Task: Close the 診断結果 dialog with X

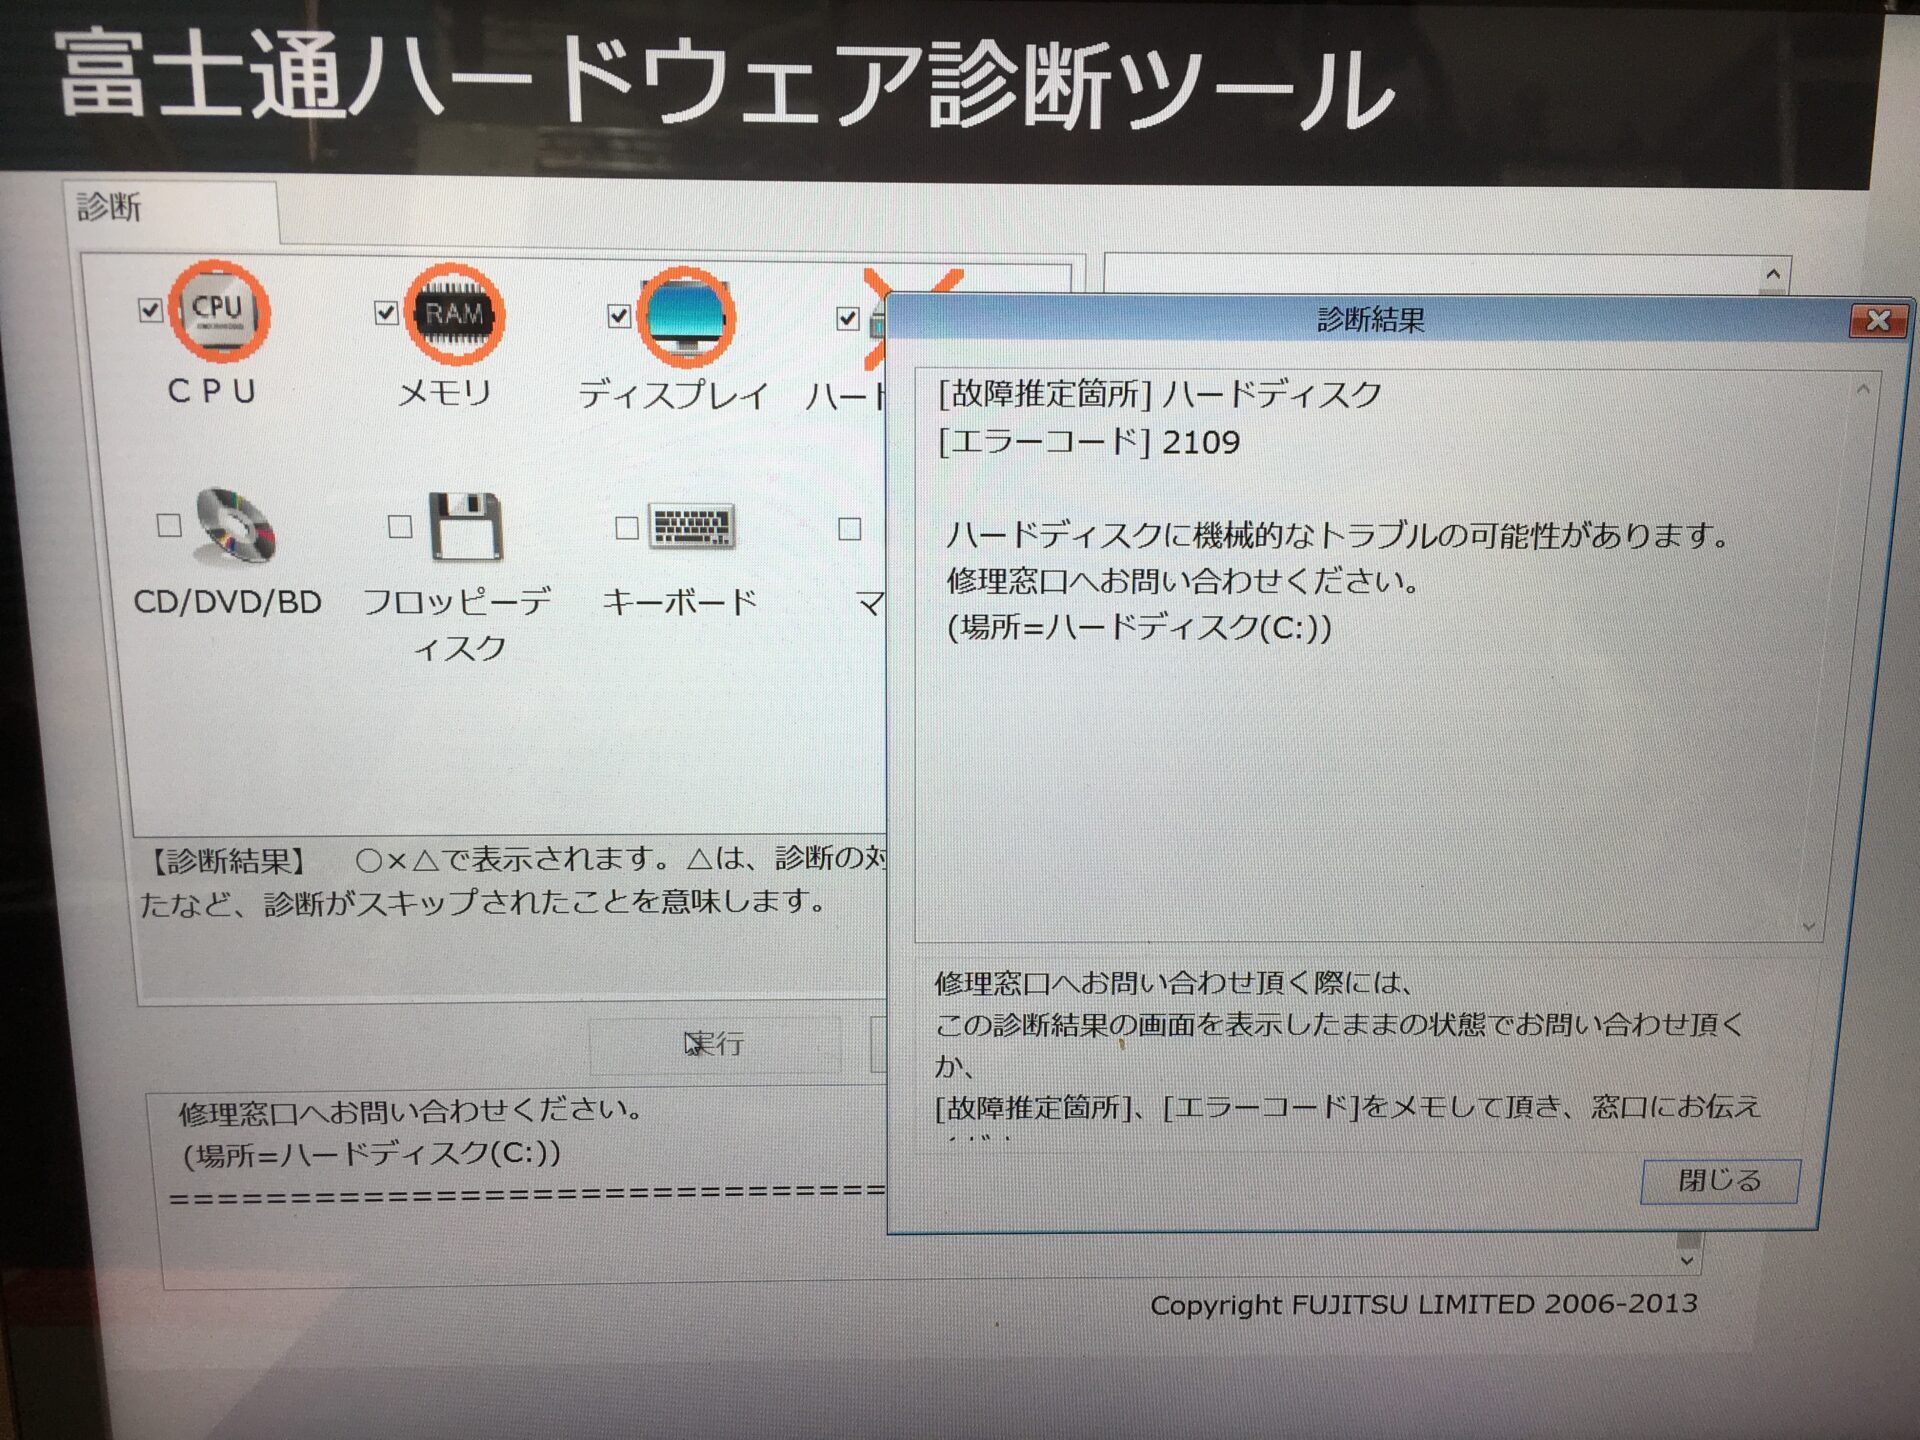Action: pyautogui.click(x=1878, y=320)
